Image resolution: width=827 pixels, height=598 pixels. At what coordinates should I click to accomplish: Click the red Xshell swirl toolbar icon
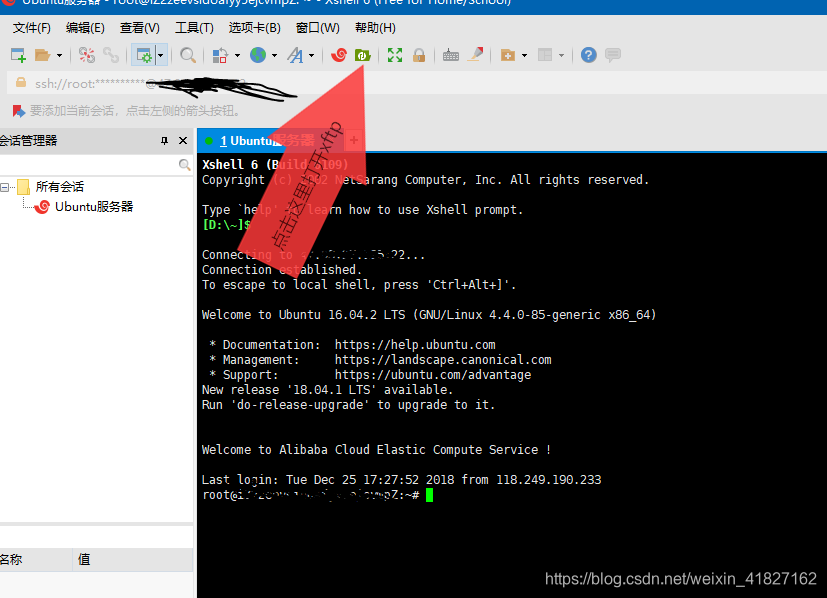[x=339, y=54]
